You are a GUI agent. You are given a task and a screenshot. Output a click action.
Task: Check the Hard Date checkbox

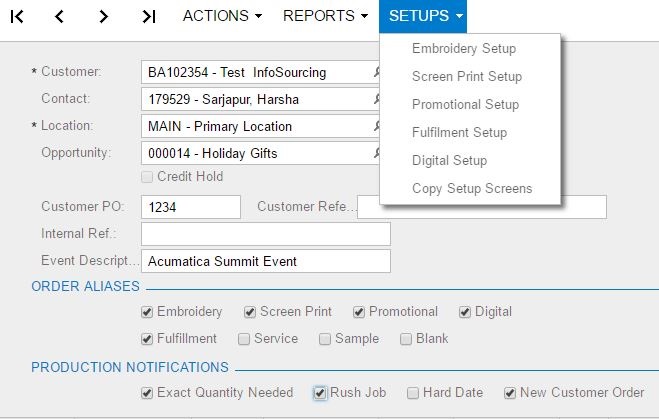[413, 393]
